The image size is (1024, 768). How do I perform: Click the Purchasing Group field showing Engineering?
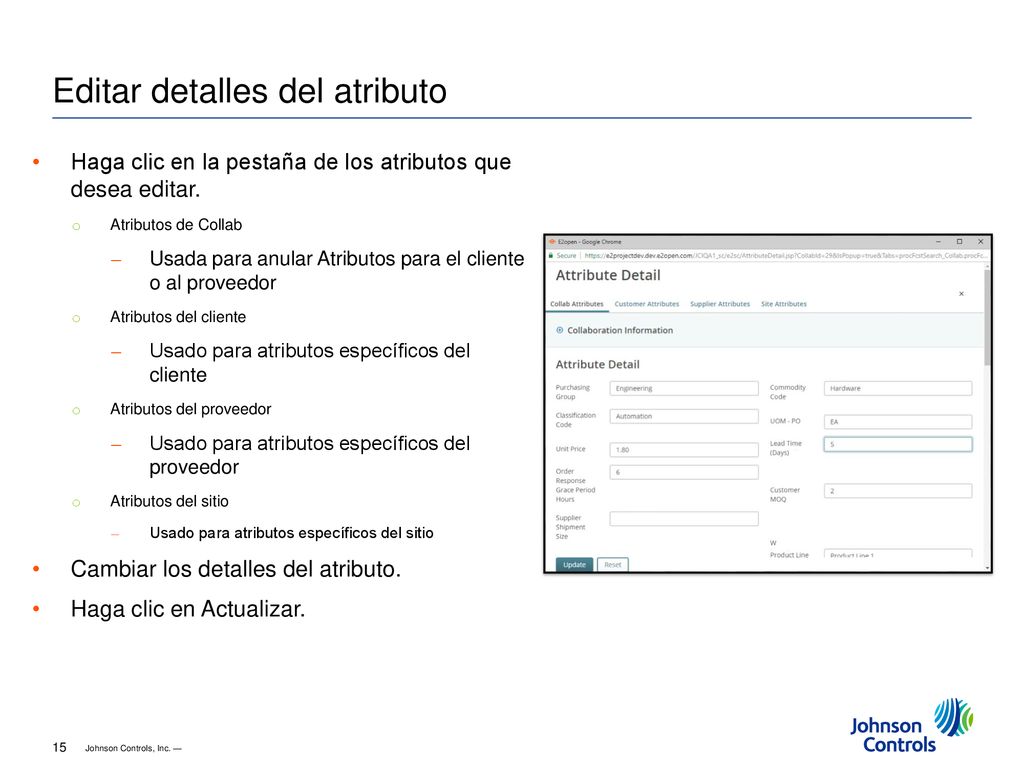pos(684,389)
